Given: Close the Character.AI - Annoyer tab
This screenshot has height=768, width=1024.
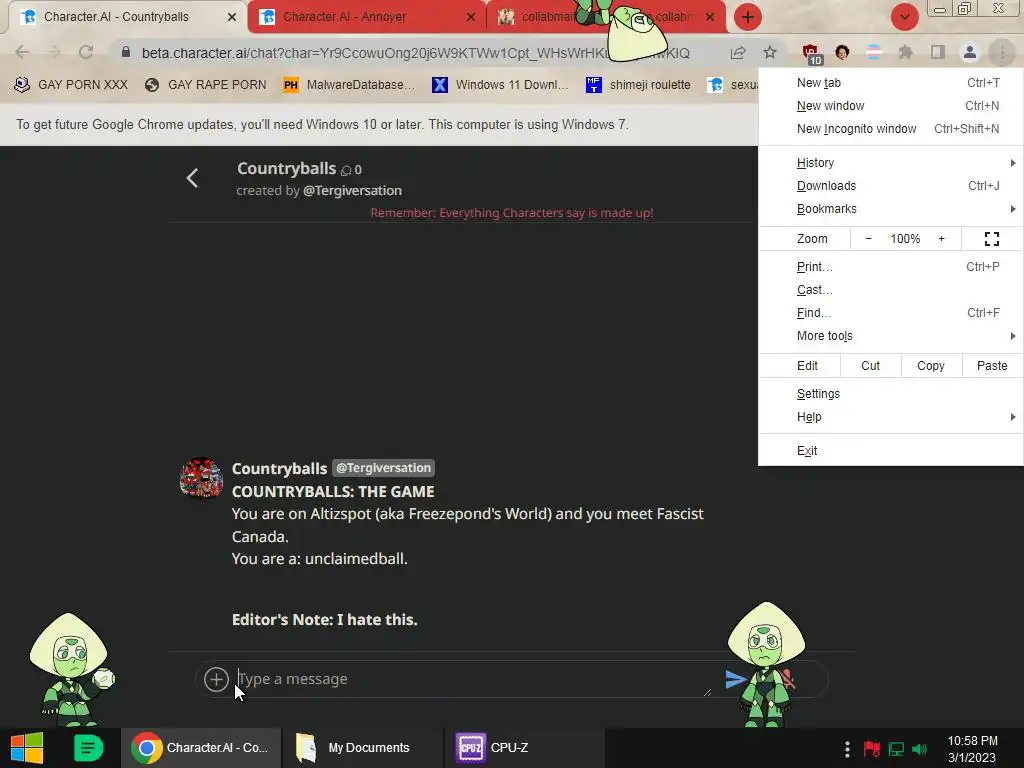Looking at the screenshot, I should 470,17.
